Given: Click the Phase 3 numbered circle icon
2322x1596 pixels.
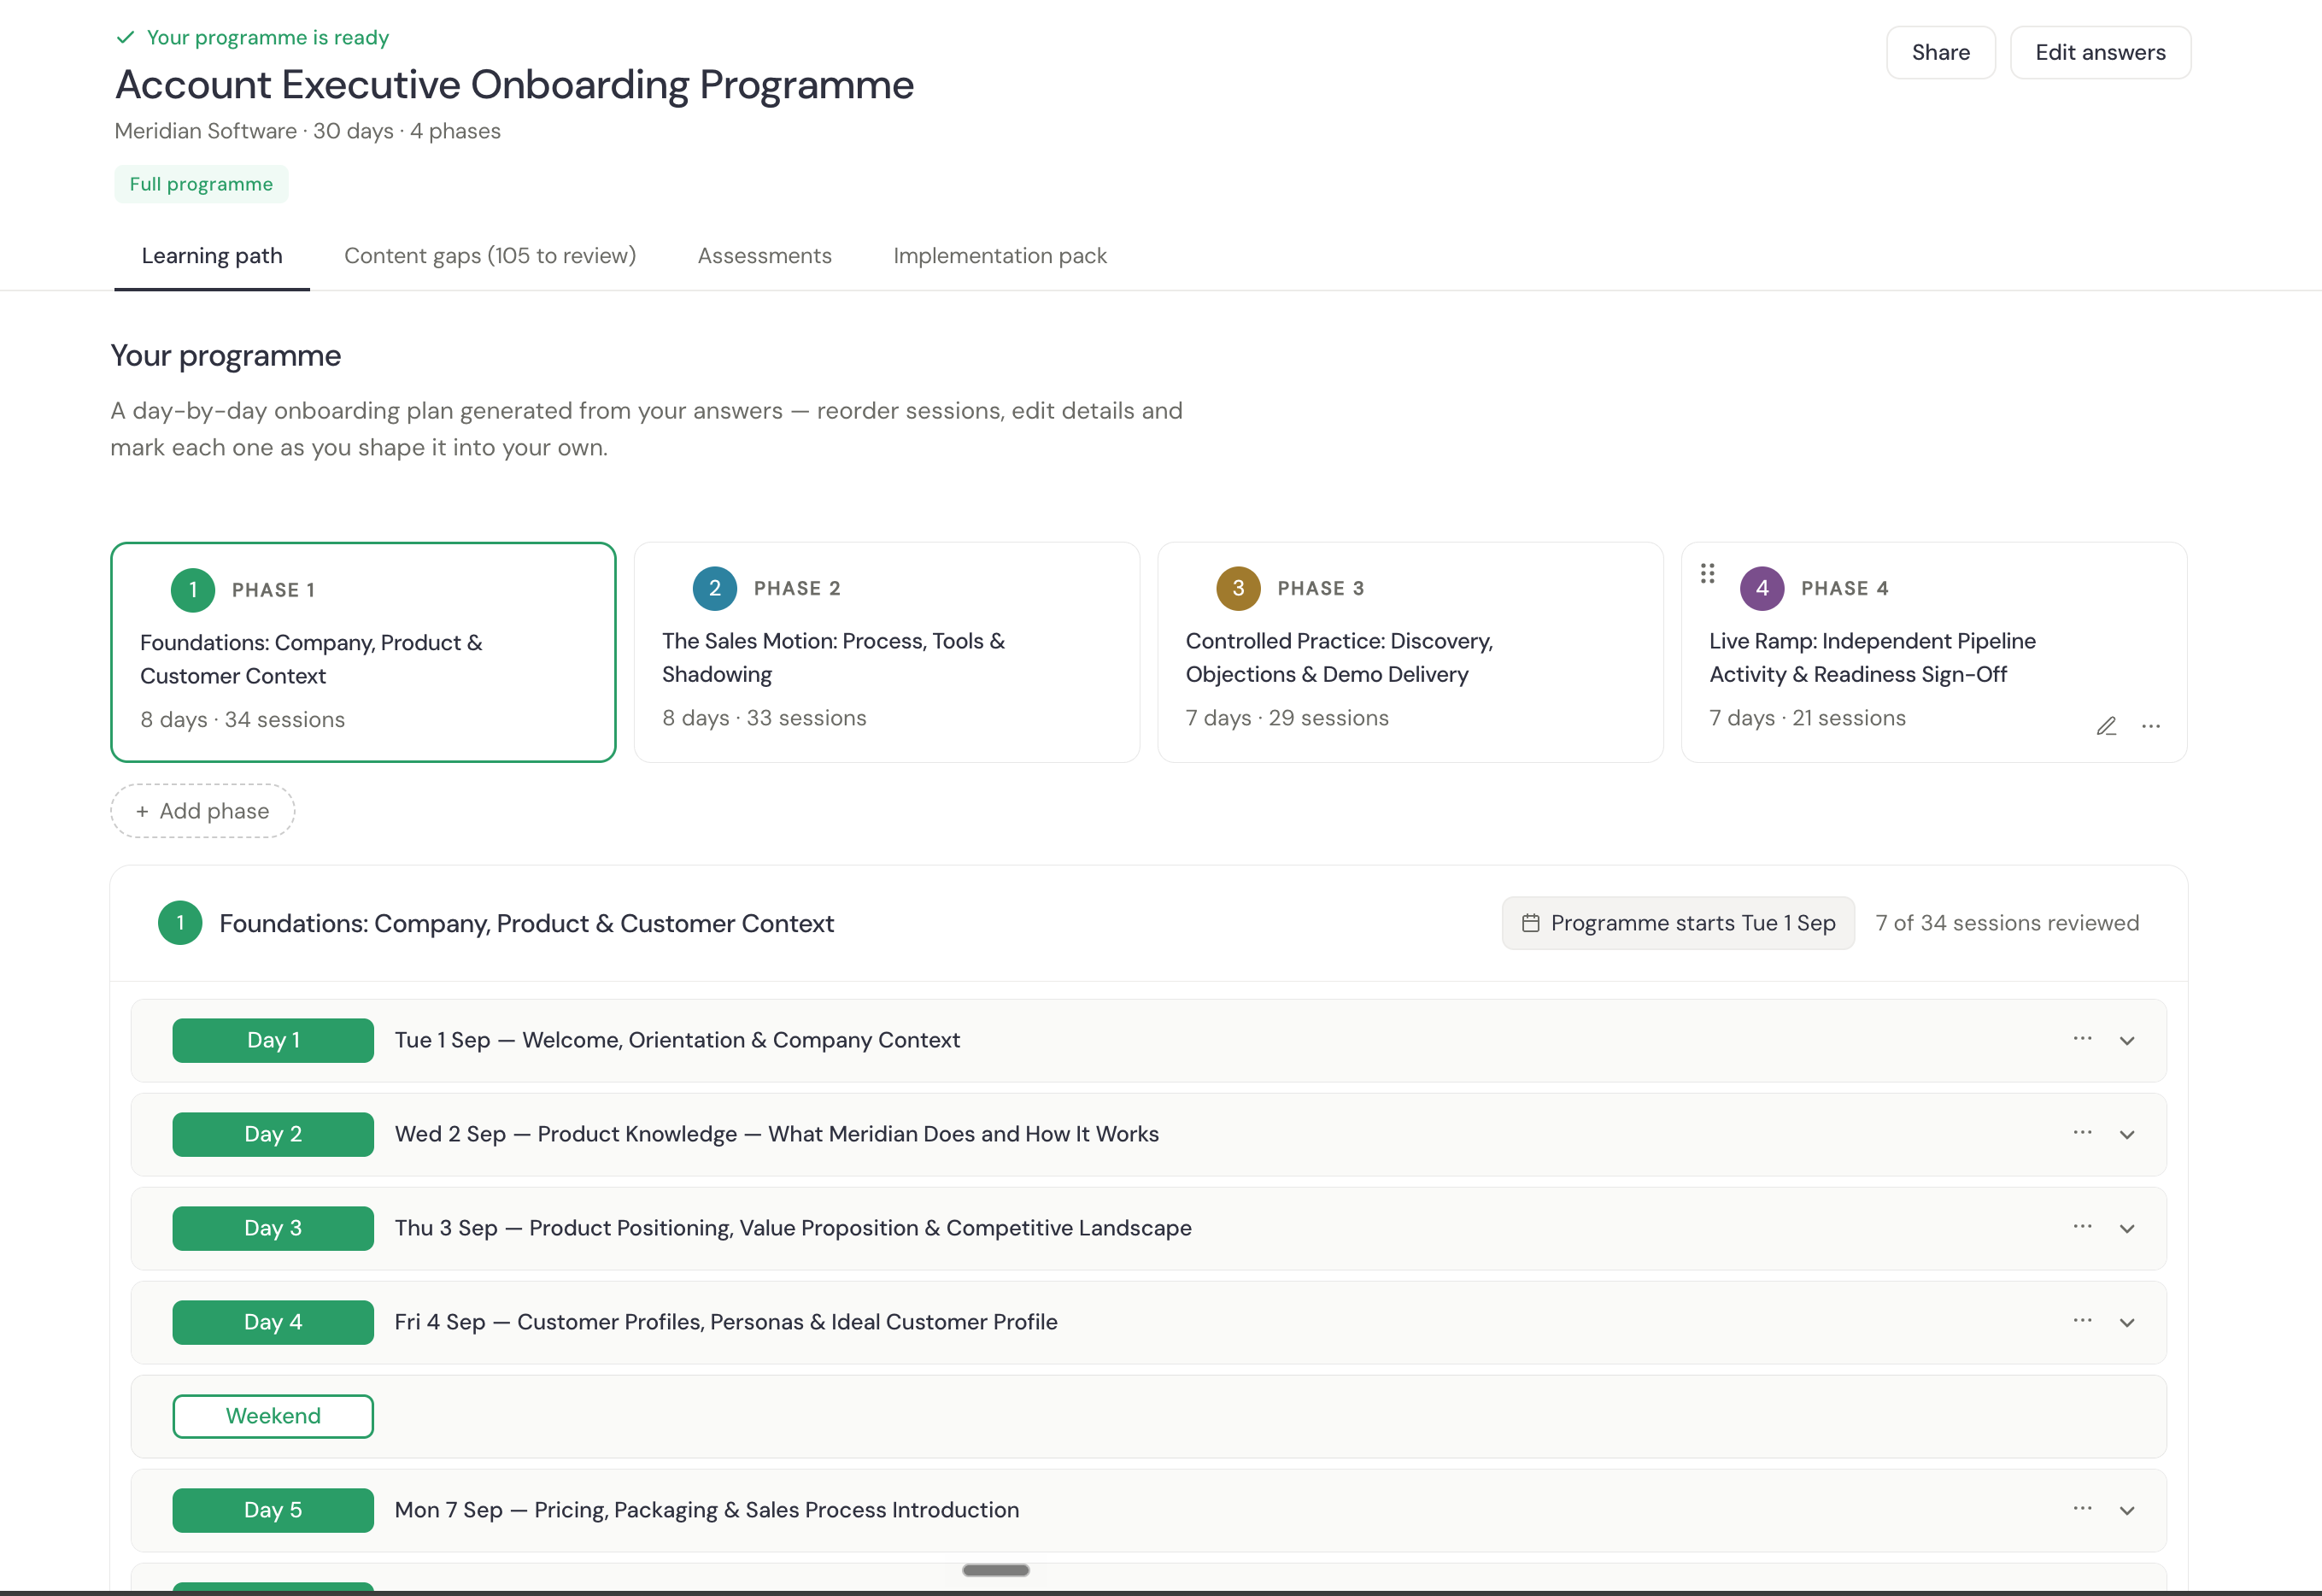Looking at the screenshot, I should 1238,588.
